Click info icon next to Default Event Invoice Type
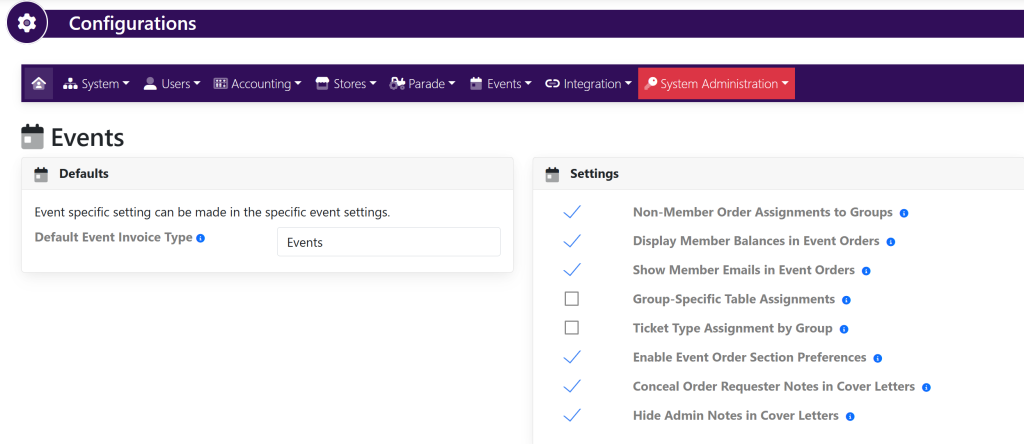The width and height of the screenshot is (1024, 444). tap(201, 239)
